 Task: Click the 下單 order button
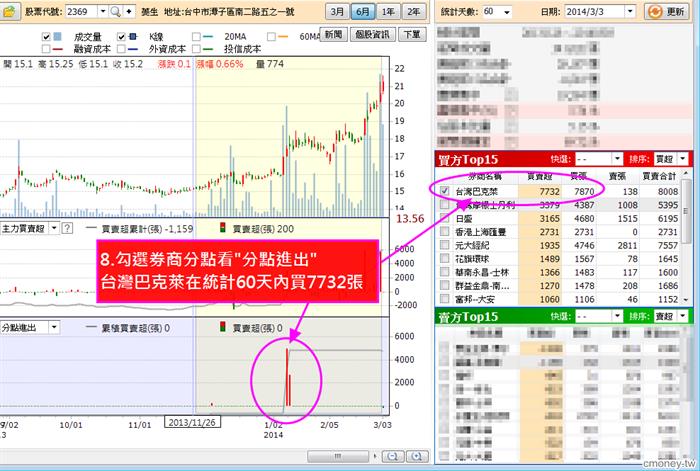[412, 34]
